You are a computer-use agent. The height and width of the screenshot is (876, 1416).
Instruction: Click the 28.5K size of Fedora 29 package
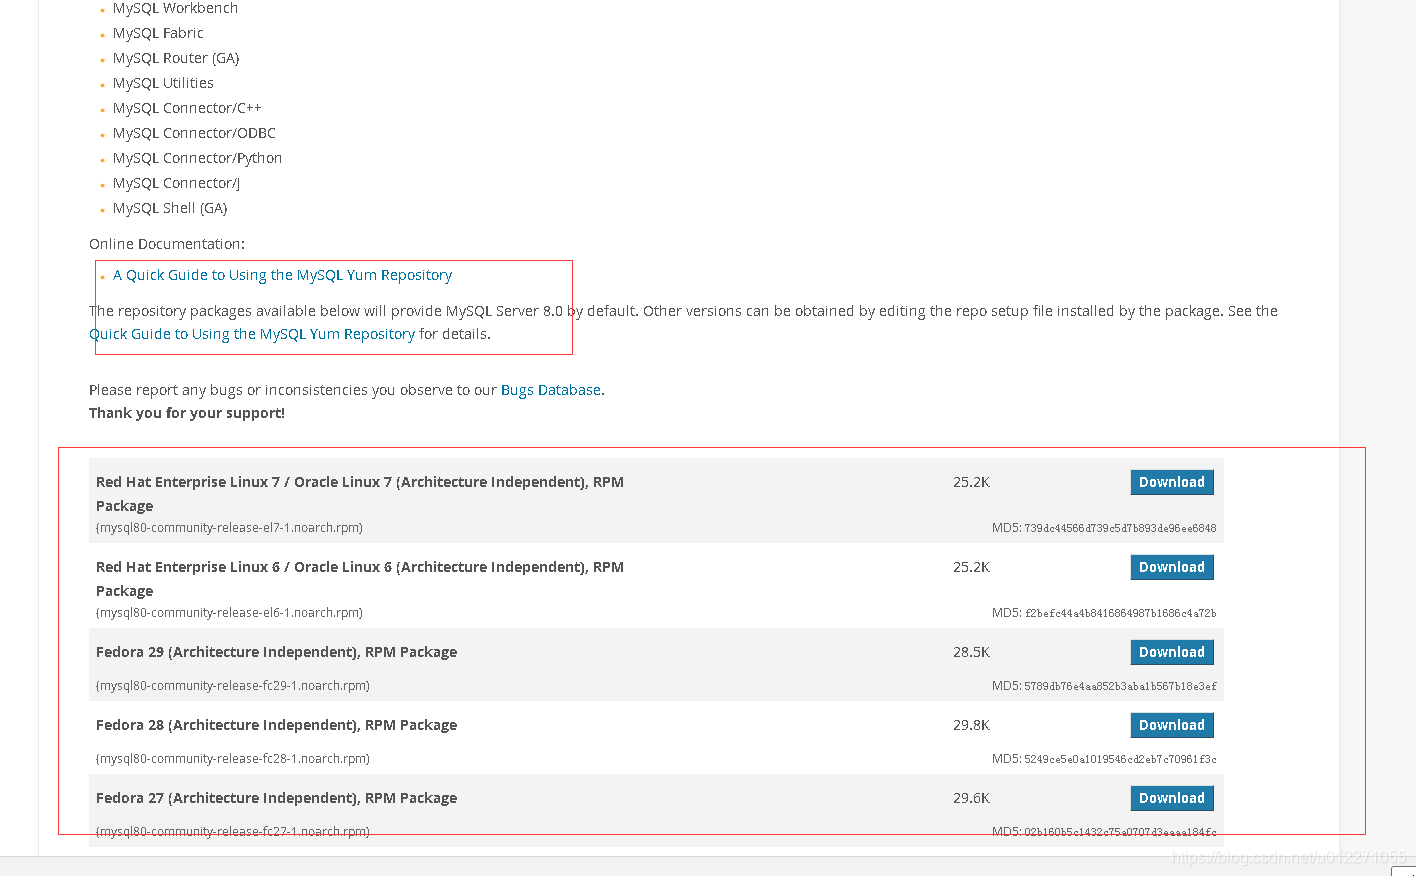[x=971, y=652]
